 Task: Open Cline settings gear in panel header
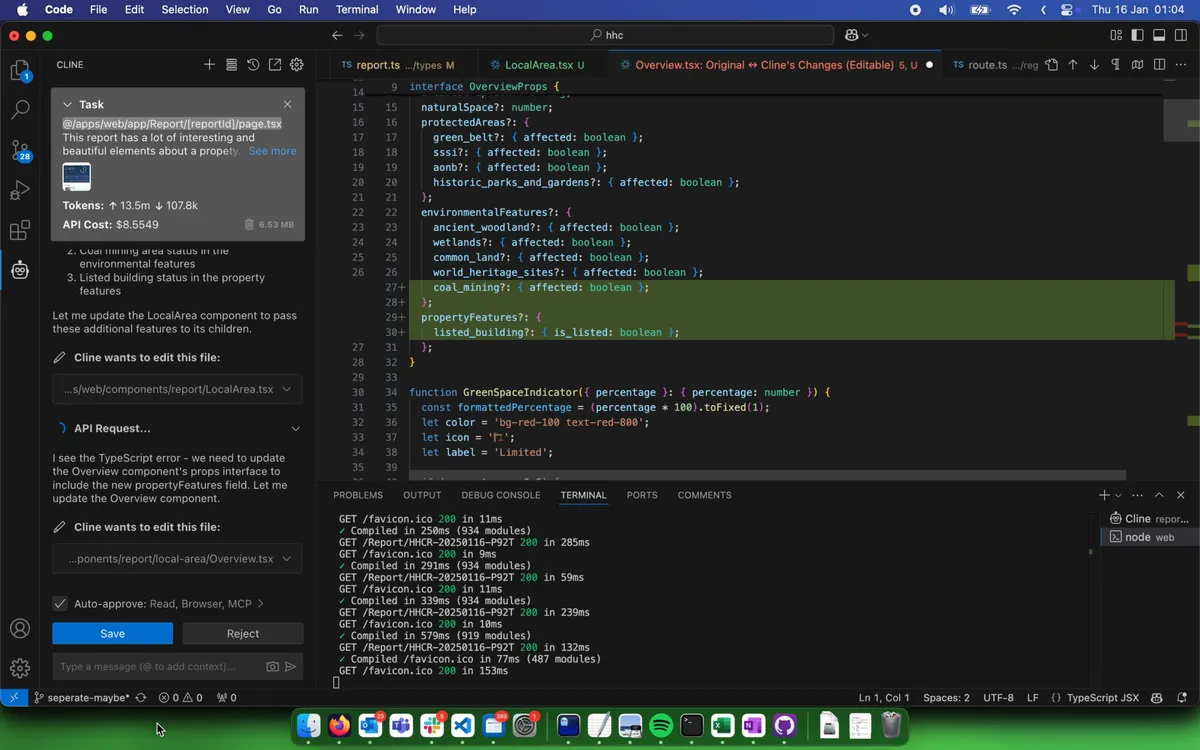point(297,65)
